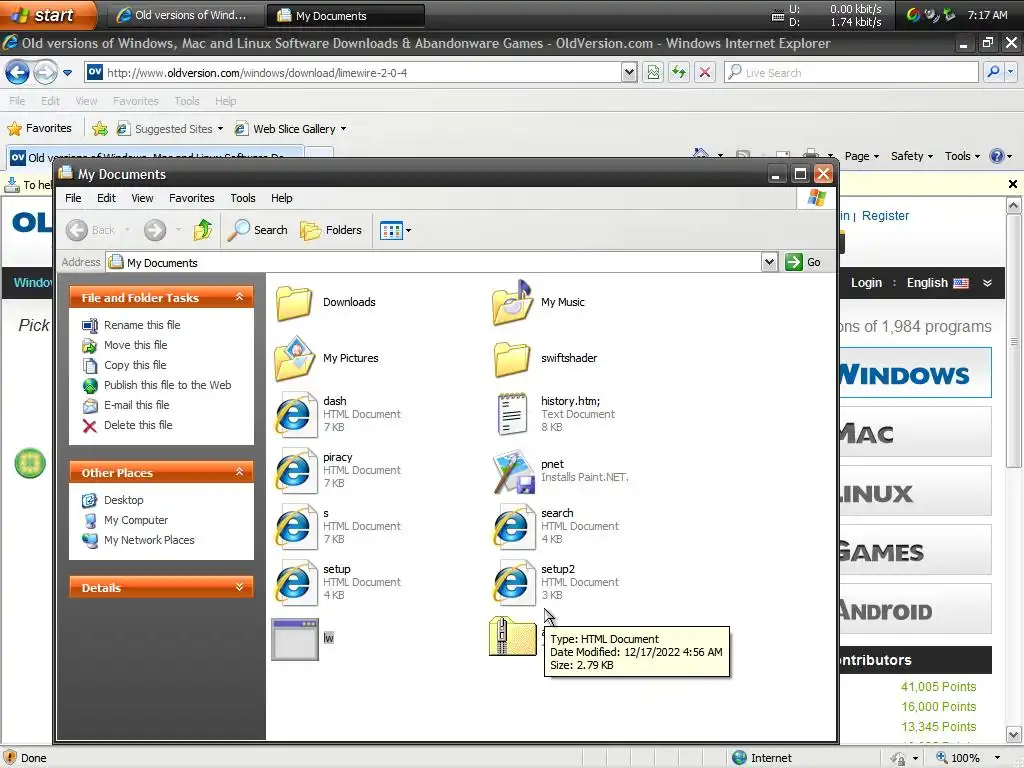The width and height of the screenshot is (1024, 768).
Task: Open the Favorites menu in My Documents
Action: [191, 198]
